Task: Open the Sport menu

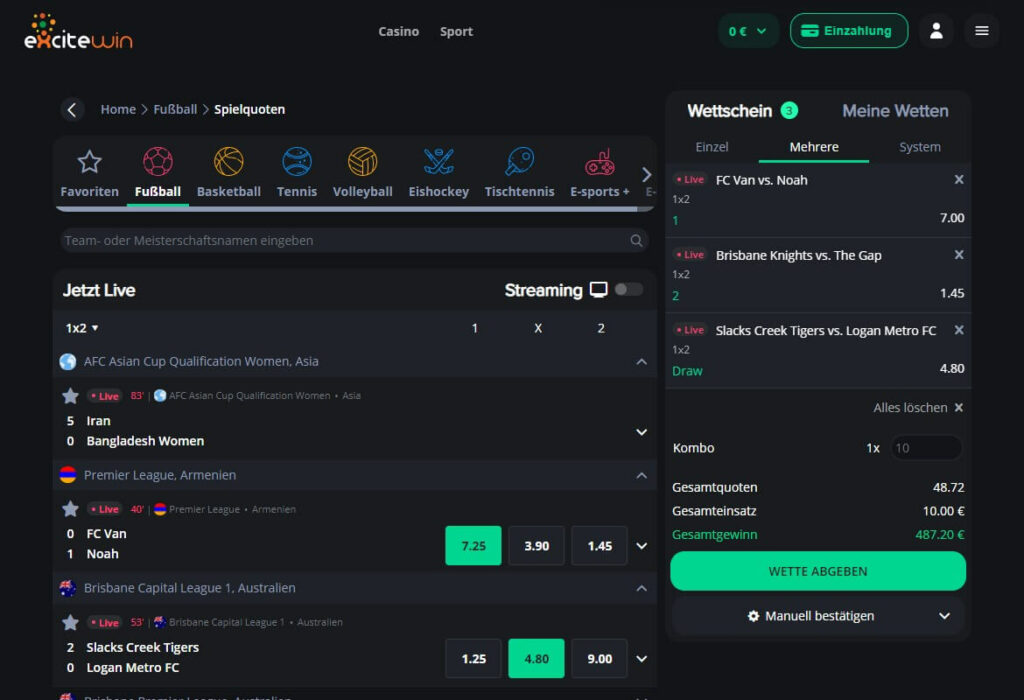Action: tap(456, 31)
